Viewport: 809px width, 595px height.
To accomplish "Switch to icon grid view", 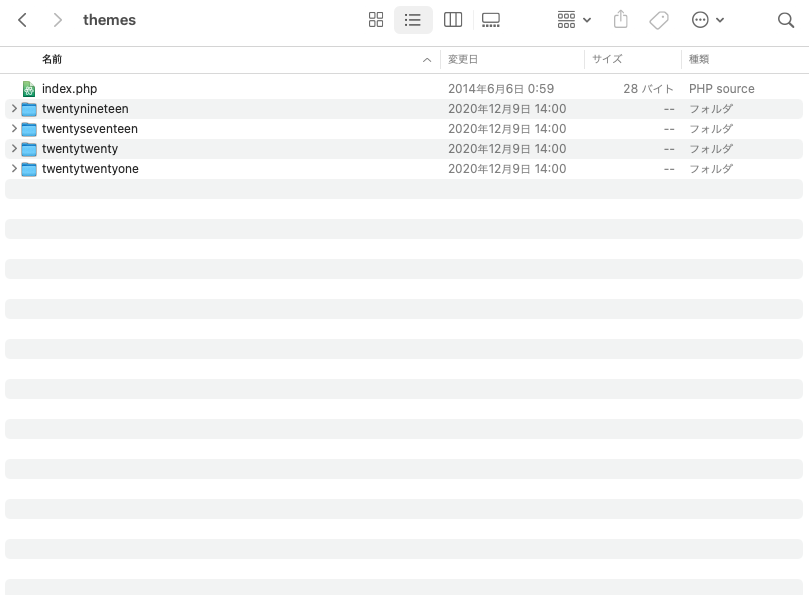I will coord(376,20).
